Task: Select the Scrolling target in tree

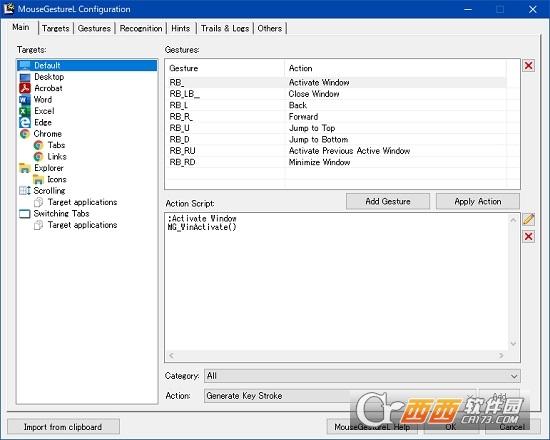Action: tap(49, 191)
